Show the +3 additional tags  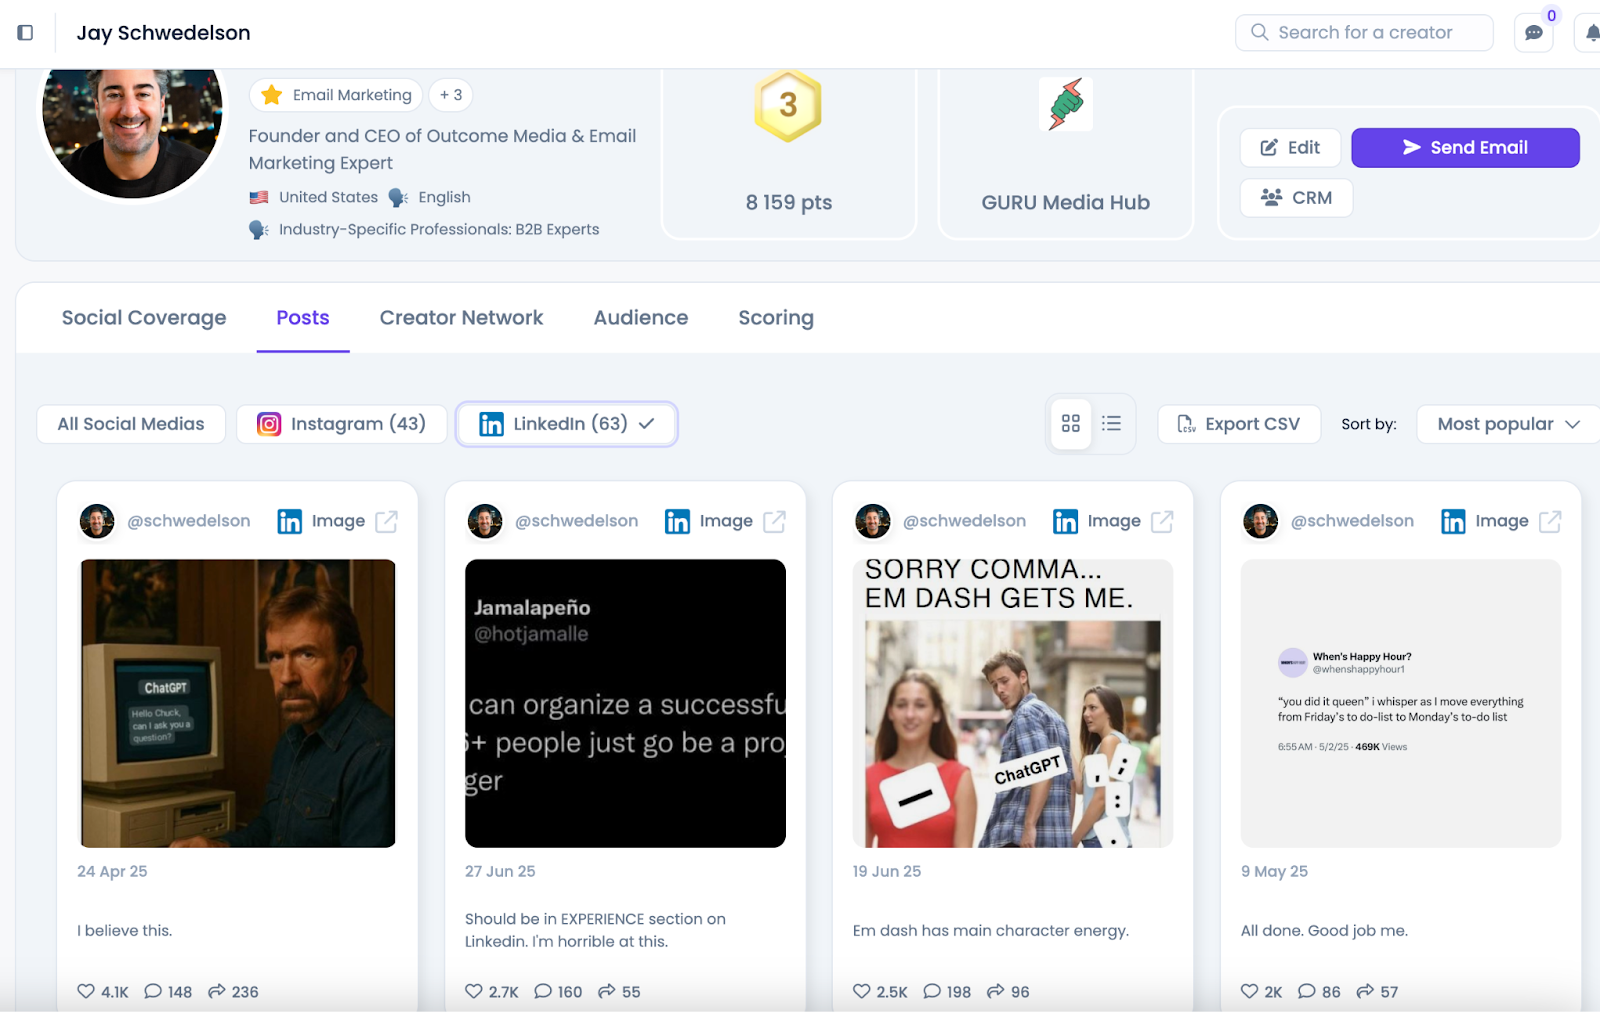tap(451, 95)
